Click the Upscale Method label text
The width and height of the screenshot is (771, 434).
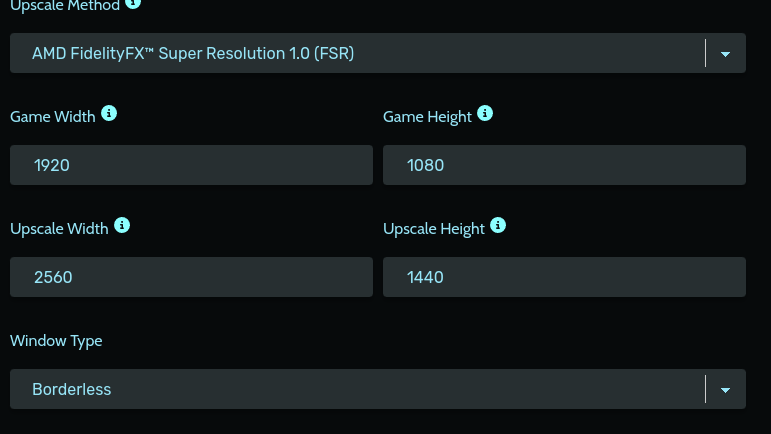click(65, 6)
